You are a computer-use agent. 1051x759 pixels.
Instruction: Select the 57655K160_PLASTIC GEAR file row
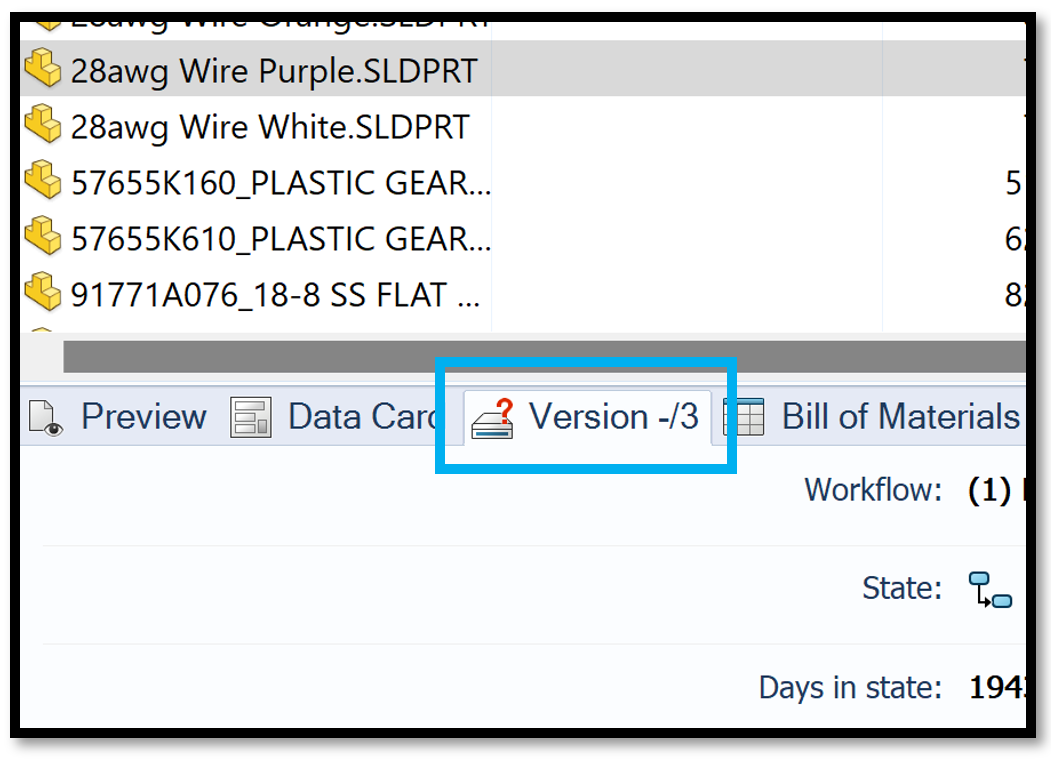click(280, 183)
